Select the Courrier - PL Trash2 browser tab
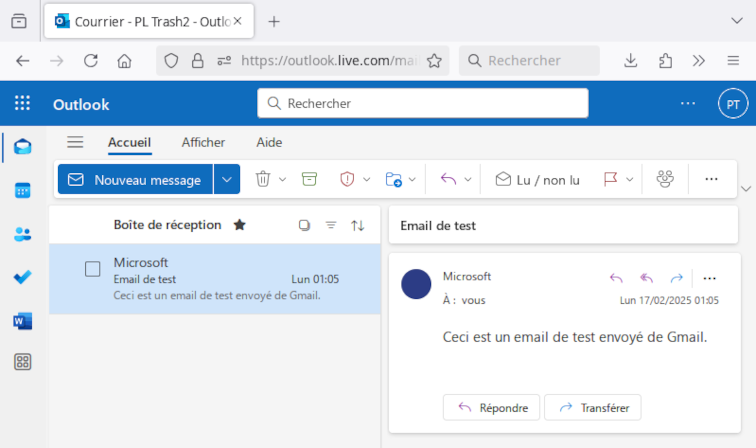 tap(149, 21)
